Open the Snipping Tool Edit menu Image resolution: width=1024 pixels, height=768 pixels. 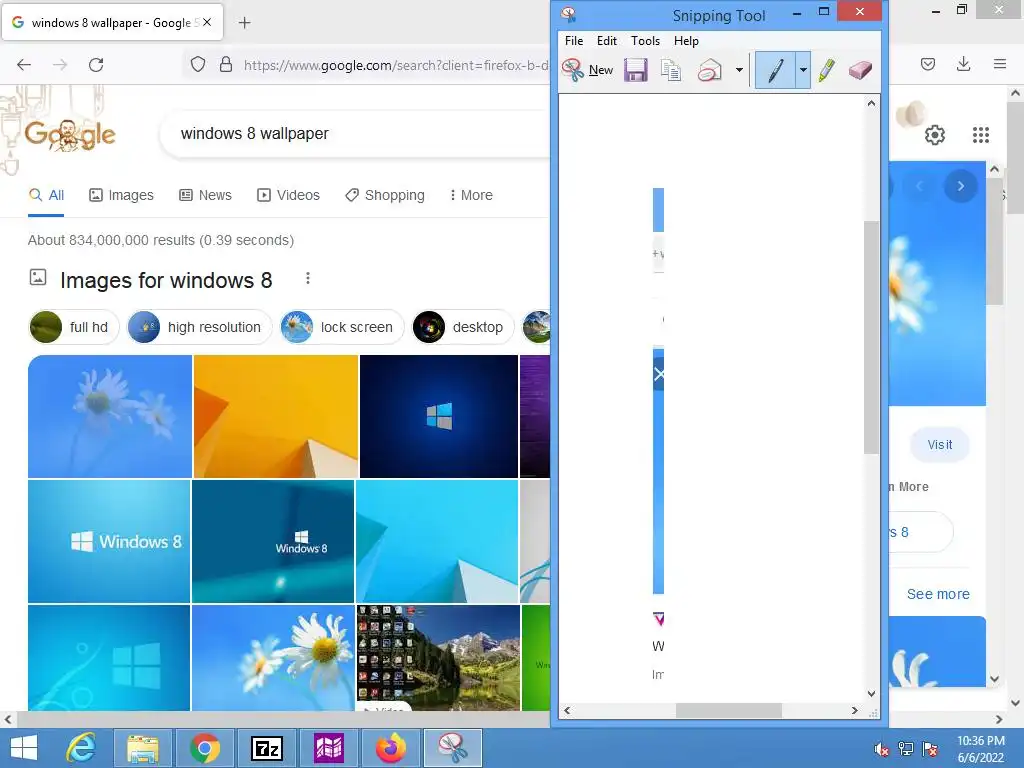point(607,40)
